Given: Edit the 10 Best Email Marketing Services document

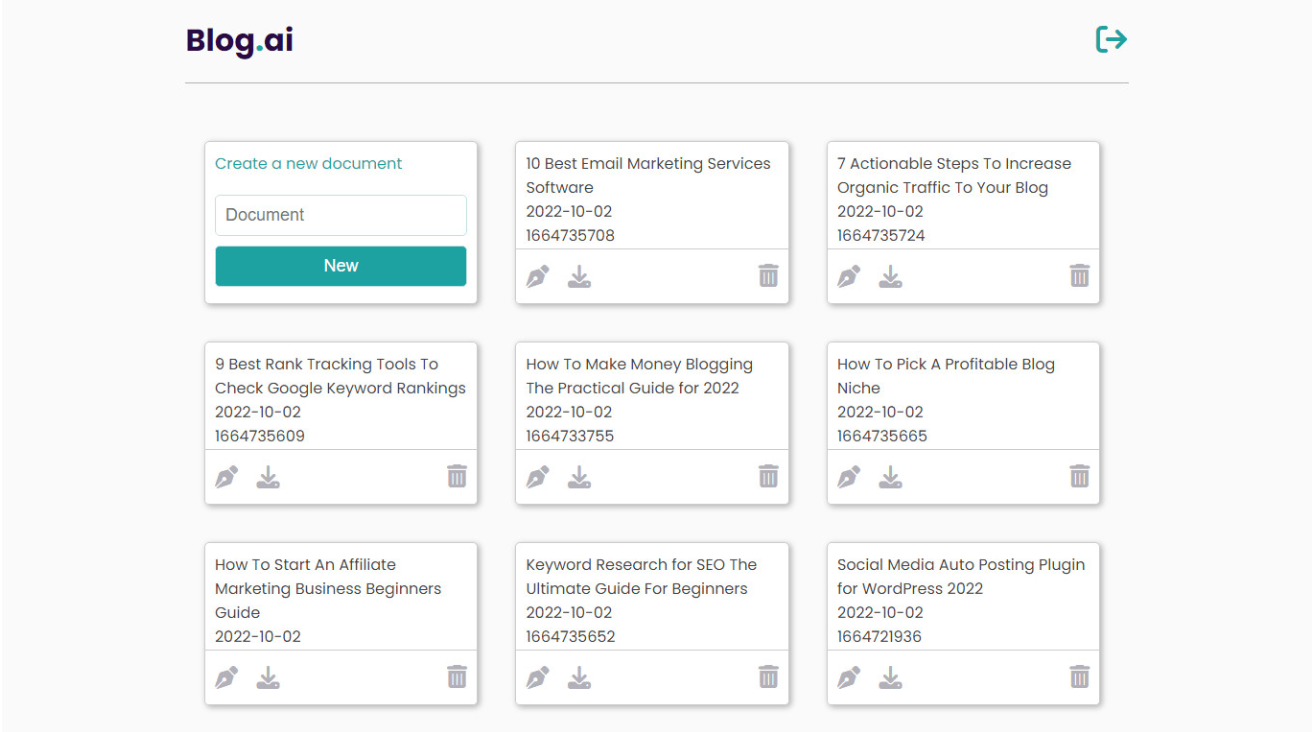Looking at the screenshot, I should (x=538, y=276).
